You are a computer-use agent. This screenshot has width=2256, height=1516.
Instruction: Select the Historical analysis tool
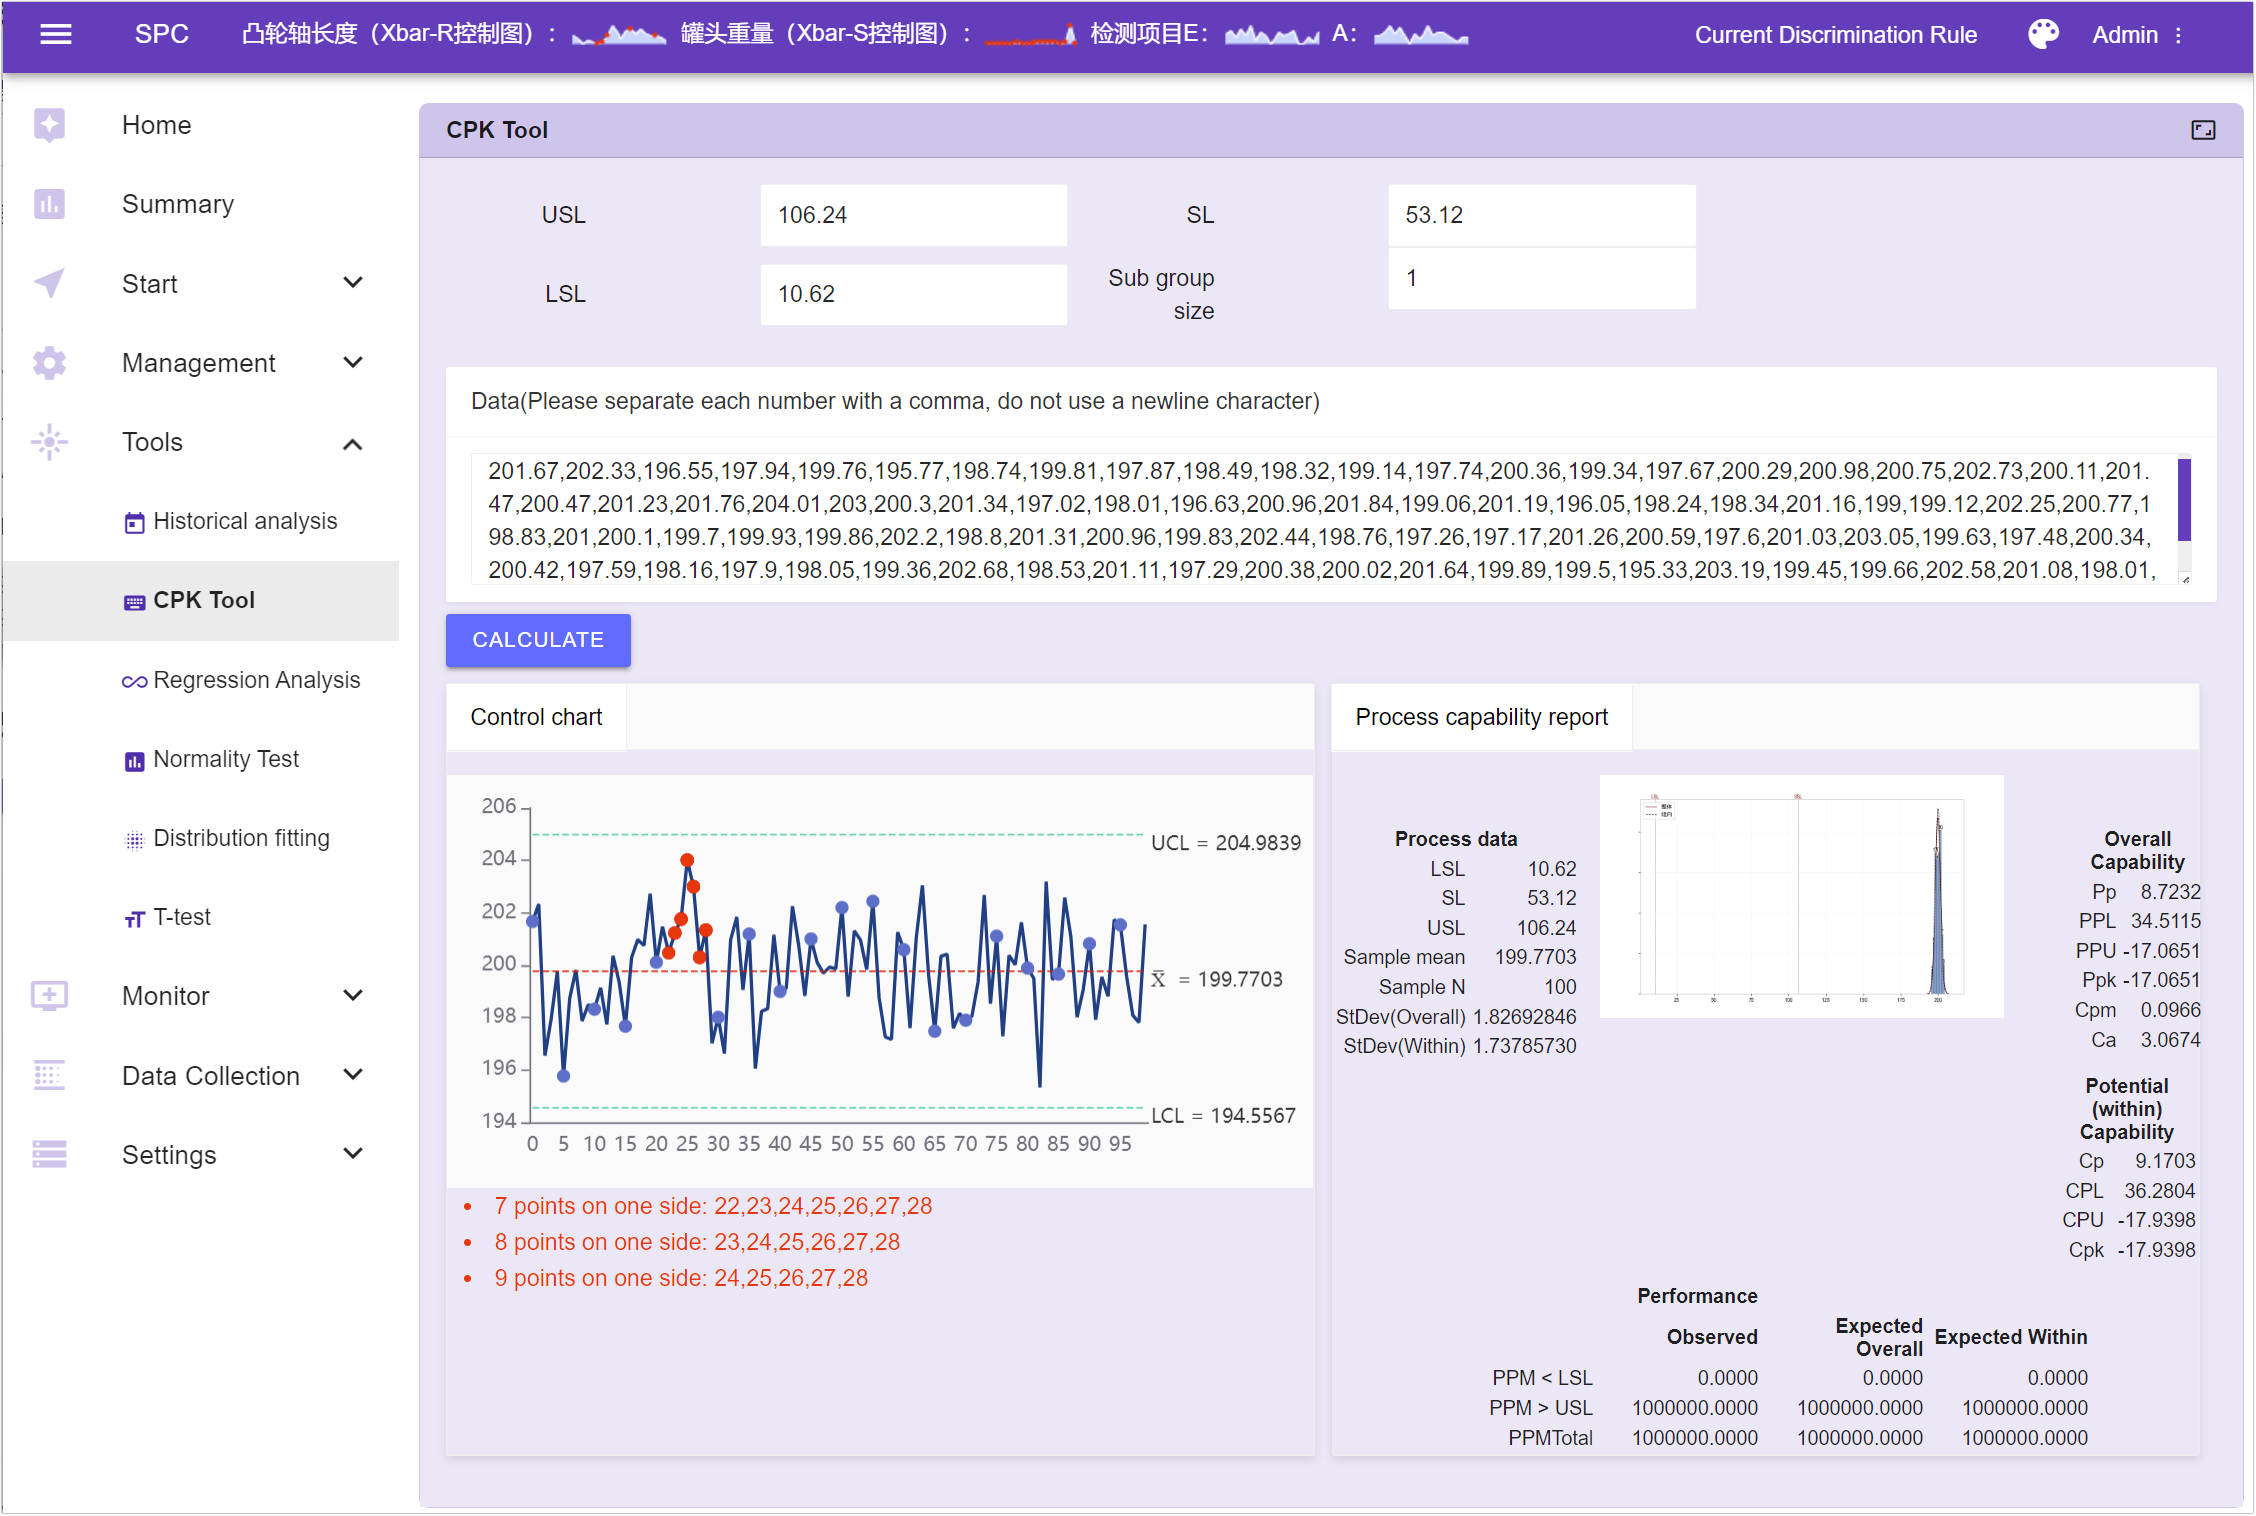[x=244, y=521]
